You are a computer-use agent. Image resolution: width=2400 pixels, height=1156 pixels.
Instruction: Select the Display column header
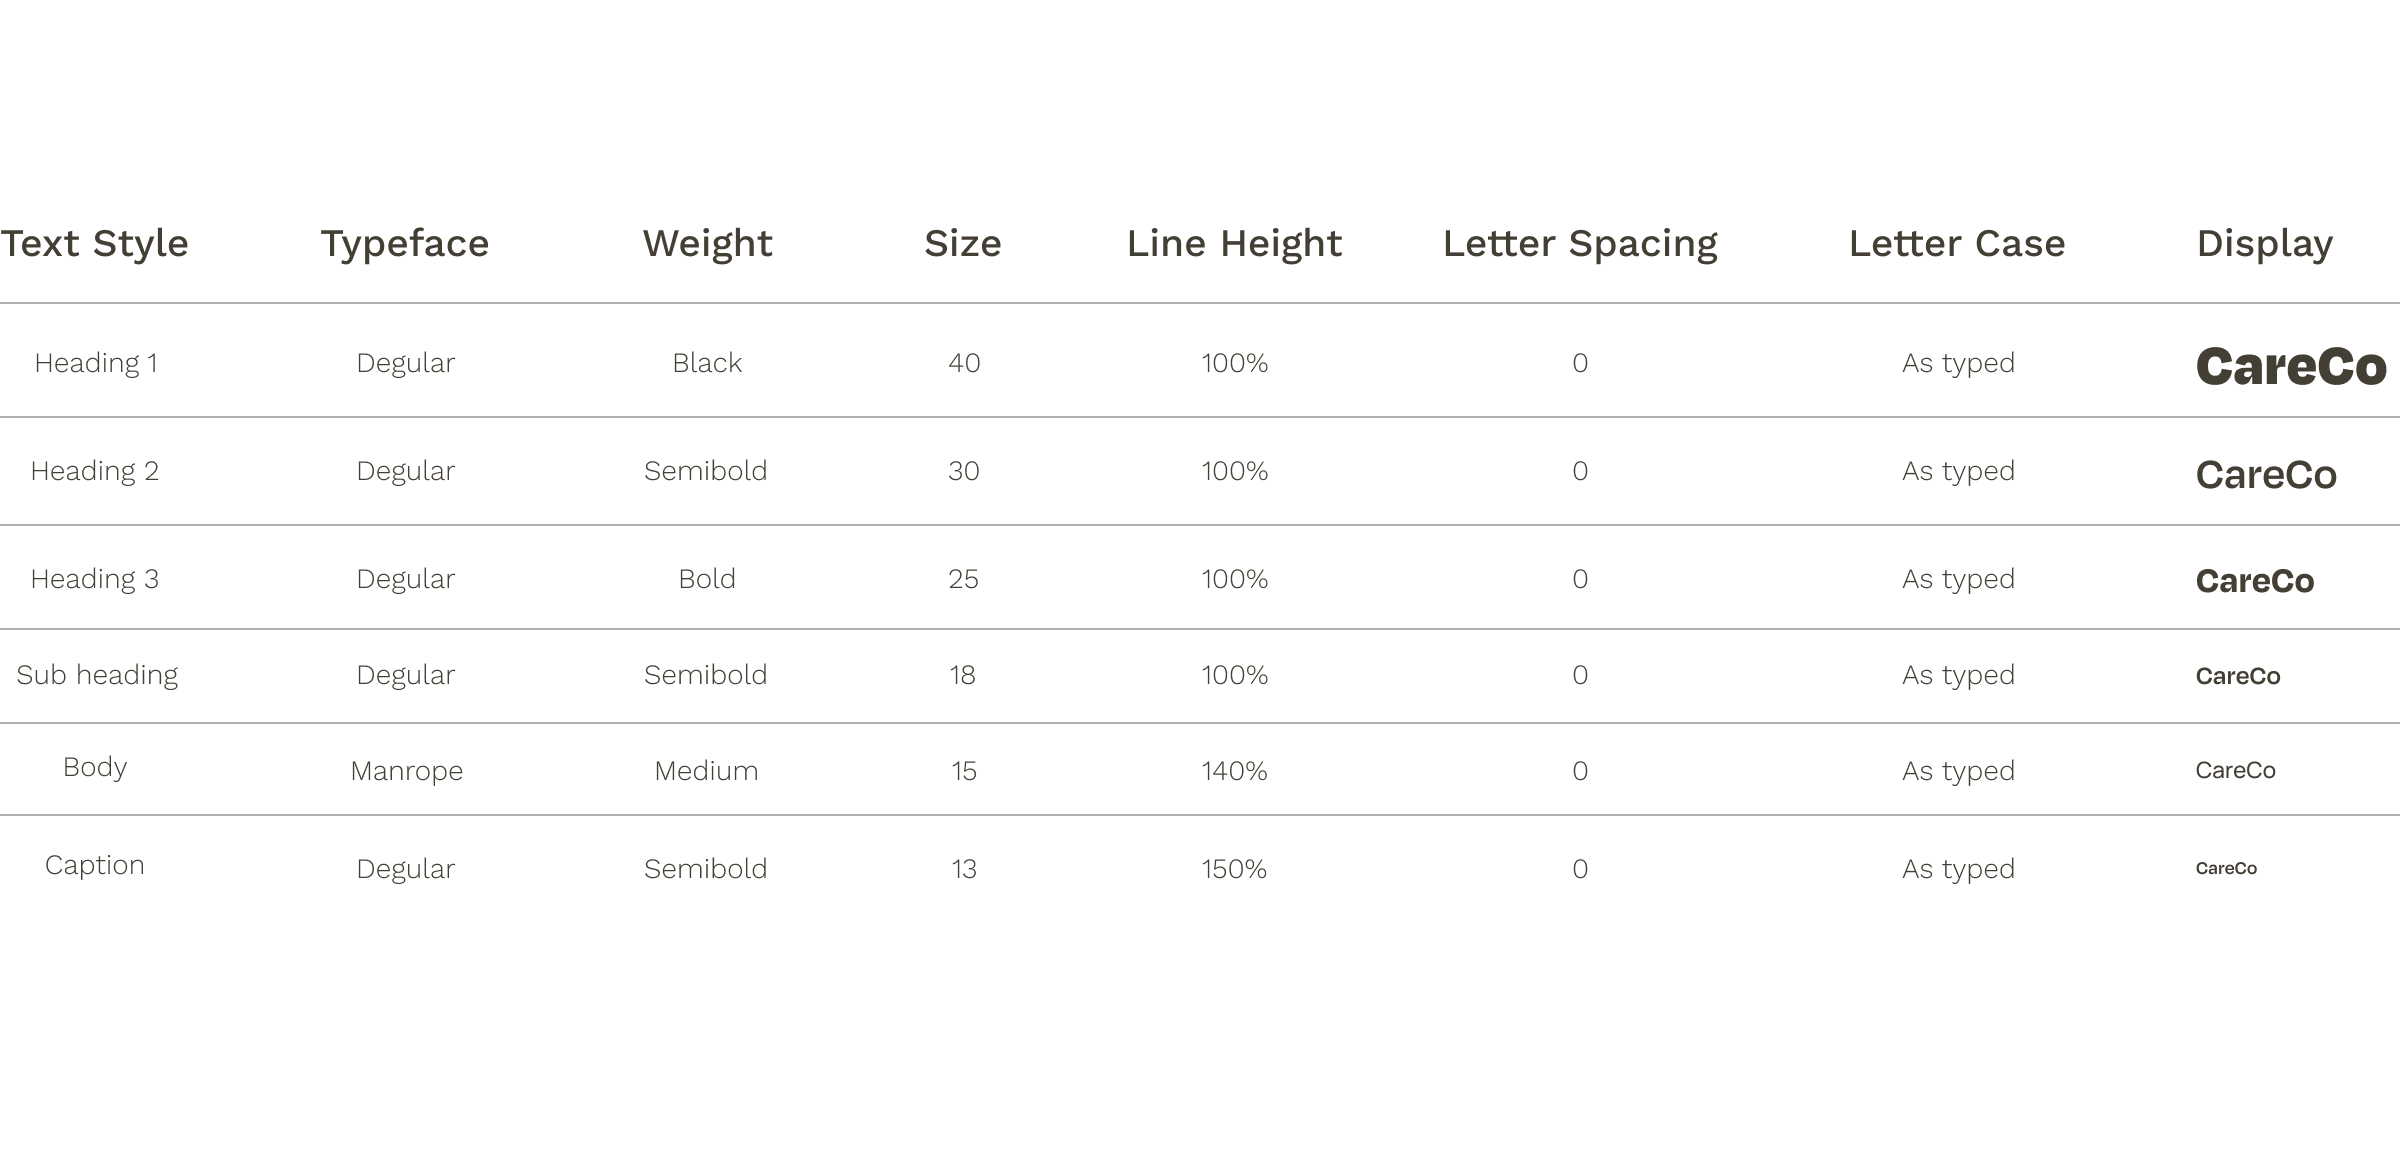coord(2265,243)
